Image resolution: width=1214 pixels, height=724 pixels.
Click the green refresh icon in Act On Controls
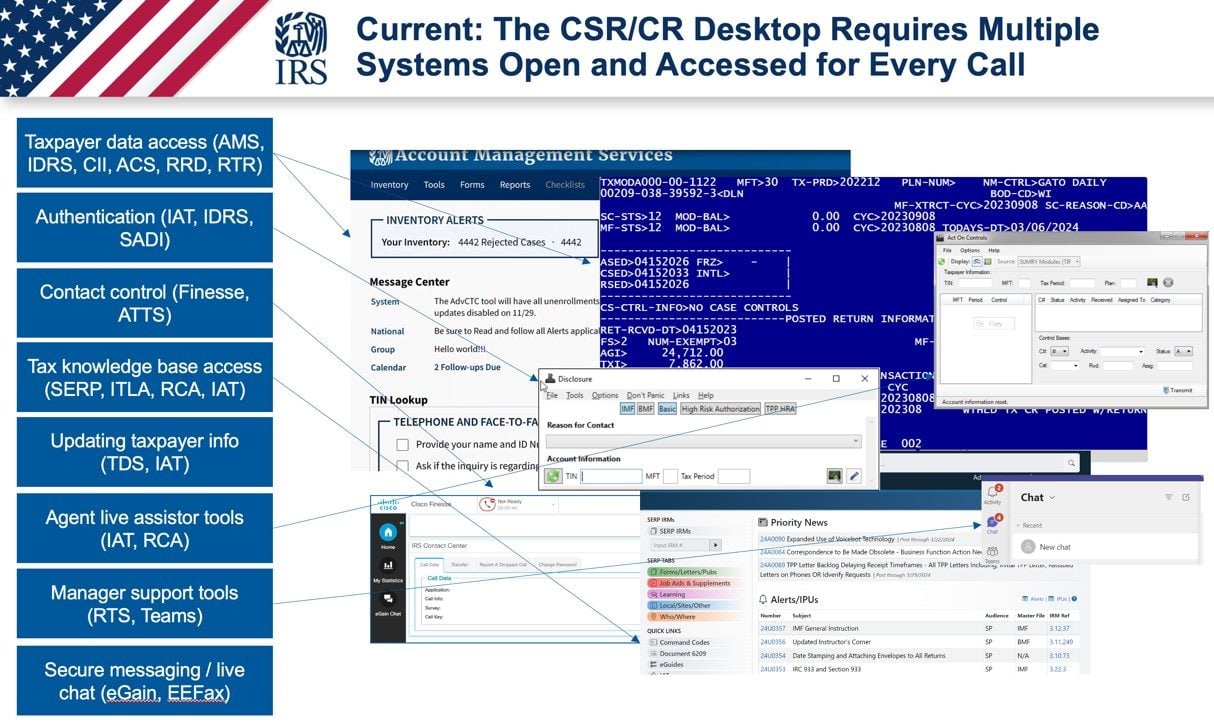(x=941, y=262)
